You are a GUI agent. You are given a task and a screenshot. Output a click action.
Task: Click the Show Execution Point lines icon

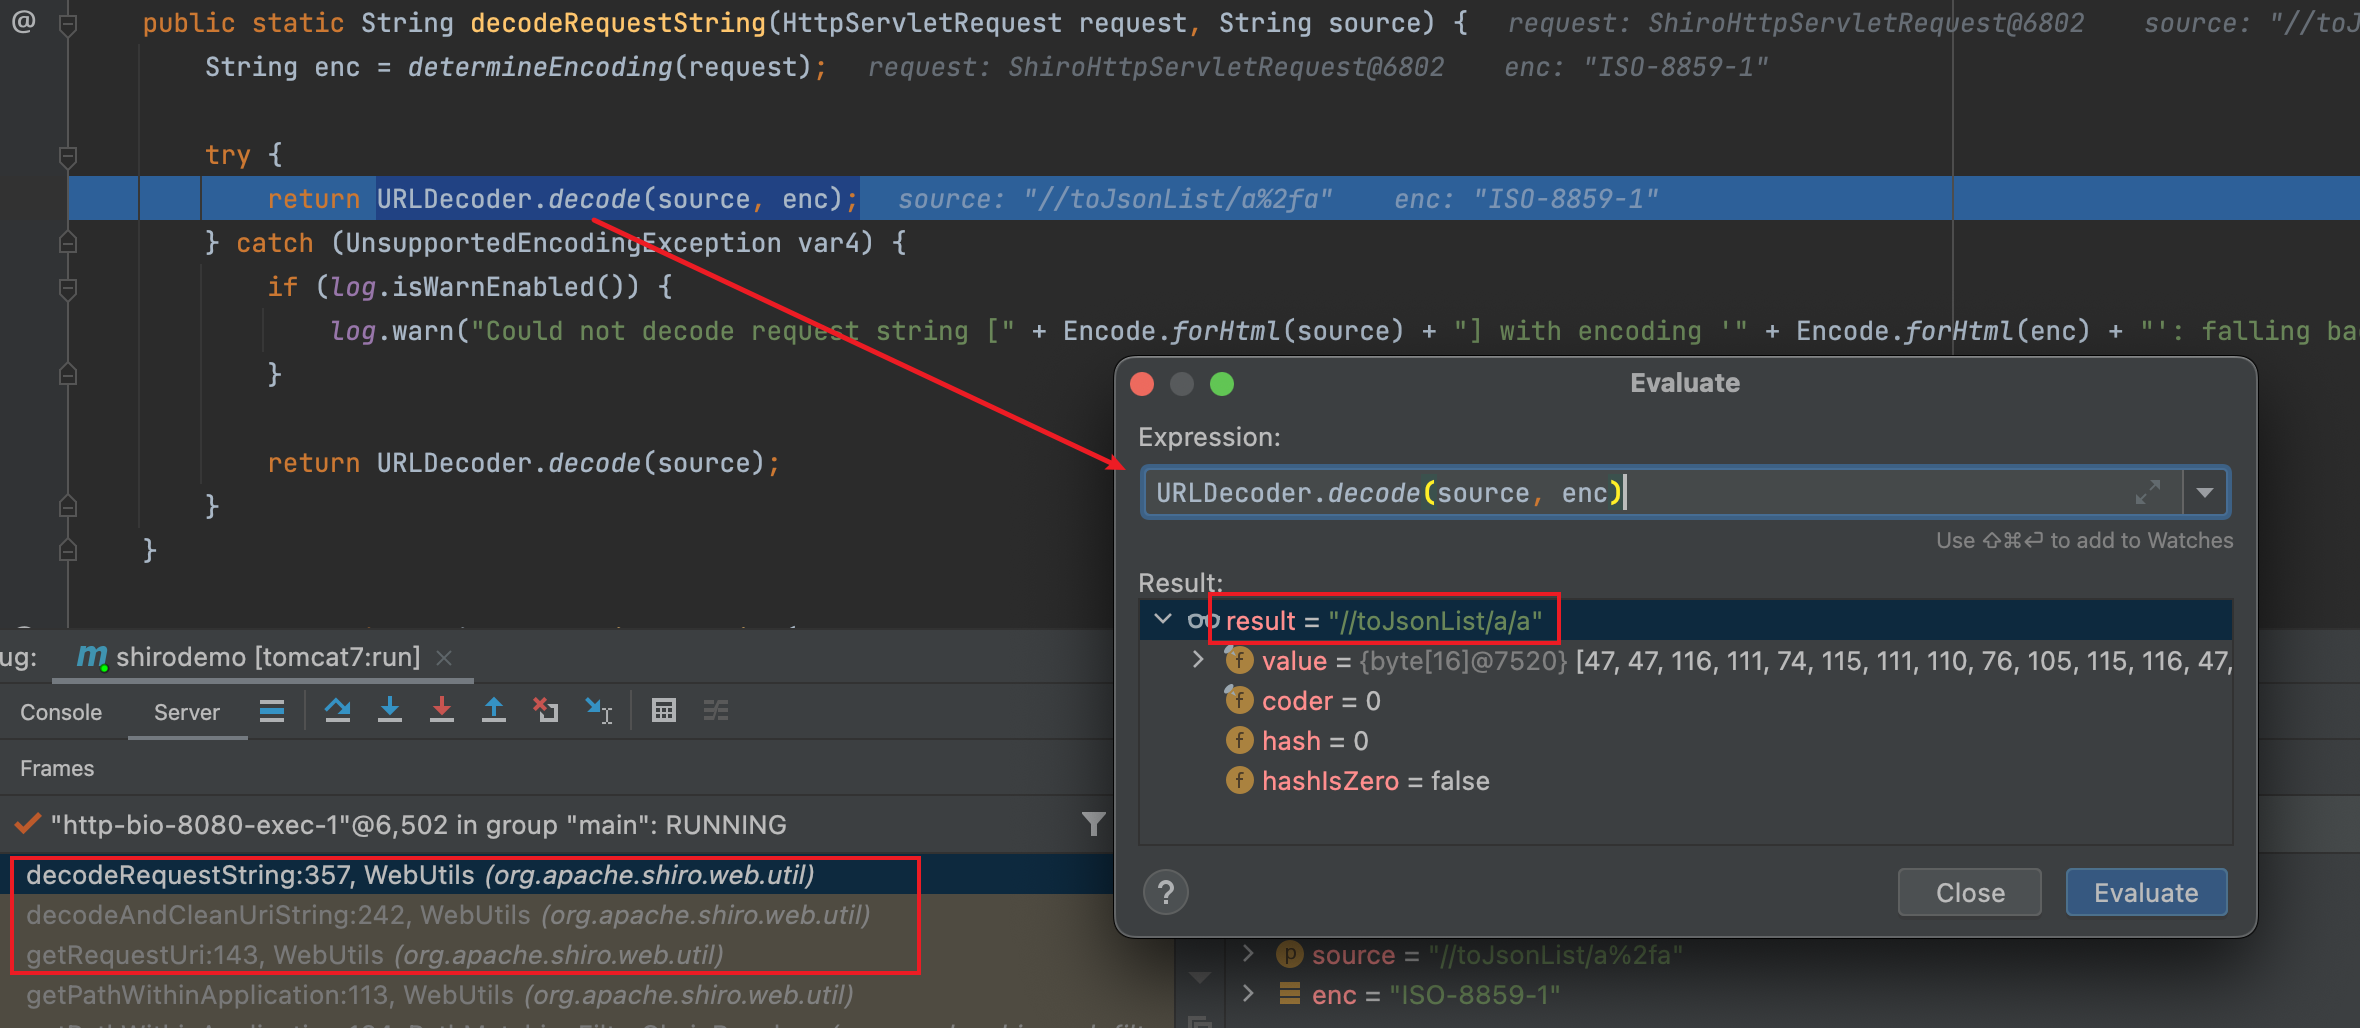272,711
